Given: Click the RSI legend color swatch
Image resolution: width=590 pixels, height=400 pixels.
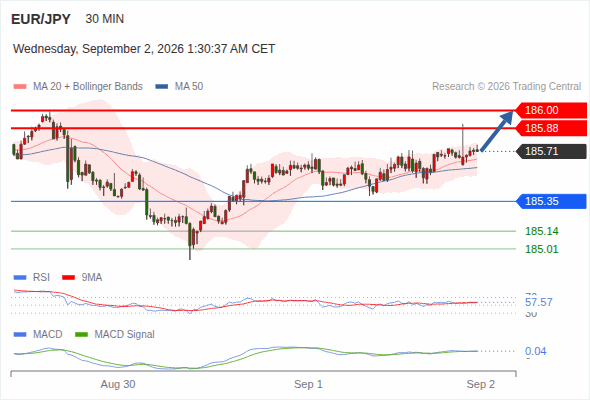Looking at the screenshot, I should 20,278.
